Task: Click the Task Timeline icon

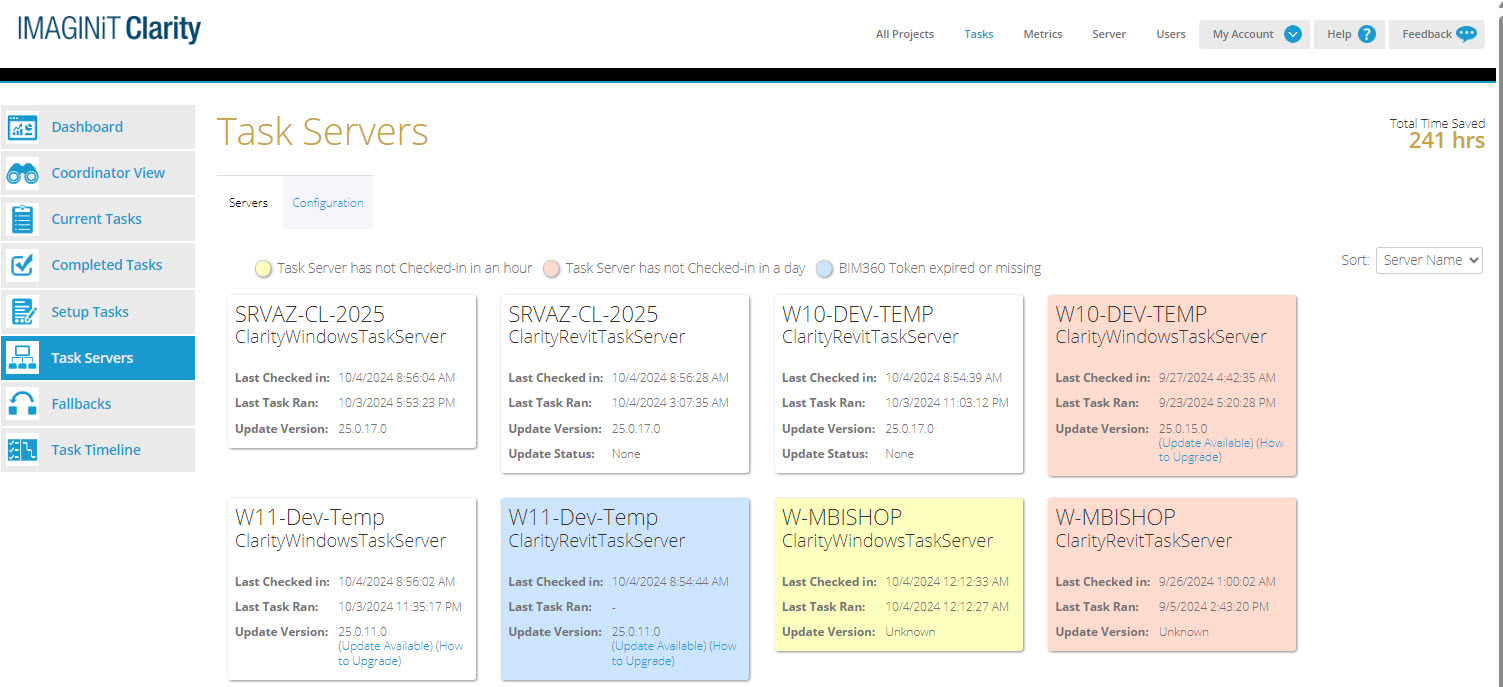Action: coord(22,450)
